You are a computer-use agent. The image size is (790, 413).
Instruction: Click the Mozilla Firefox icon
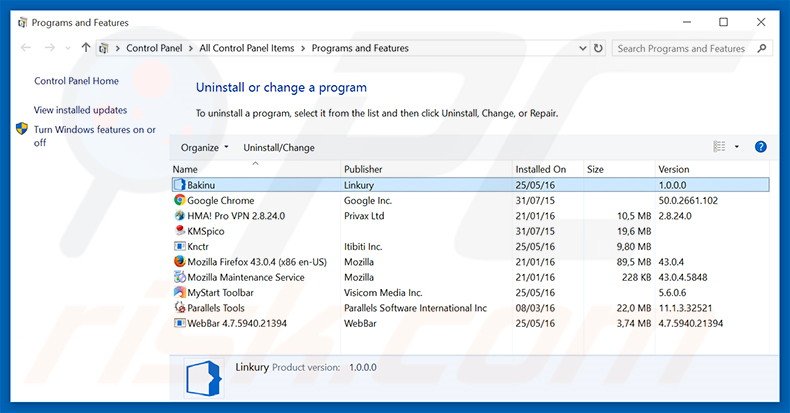tap(179, 261)
